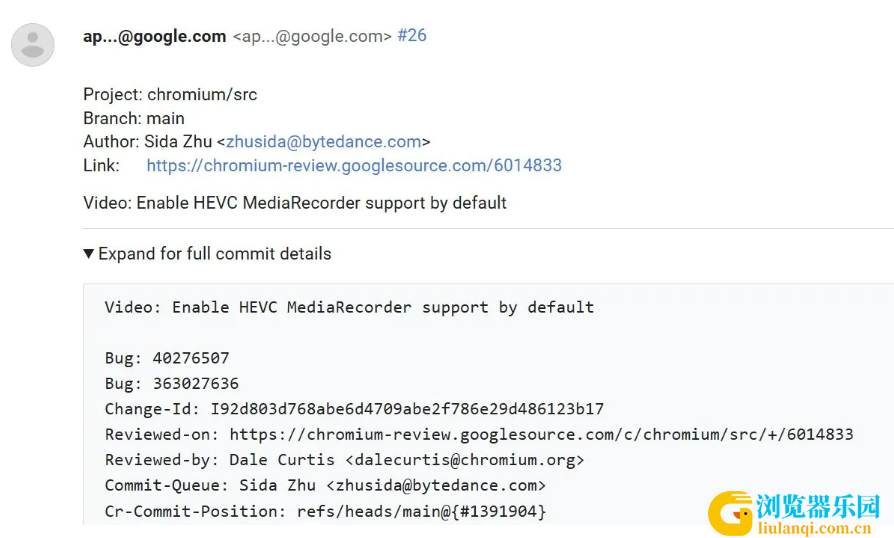Click dalecurtis@chromium.org reviewer email text
The image size is (894, 538).
465,460
